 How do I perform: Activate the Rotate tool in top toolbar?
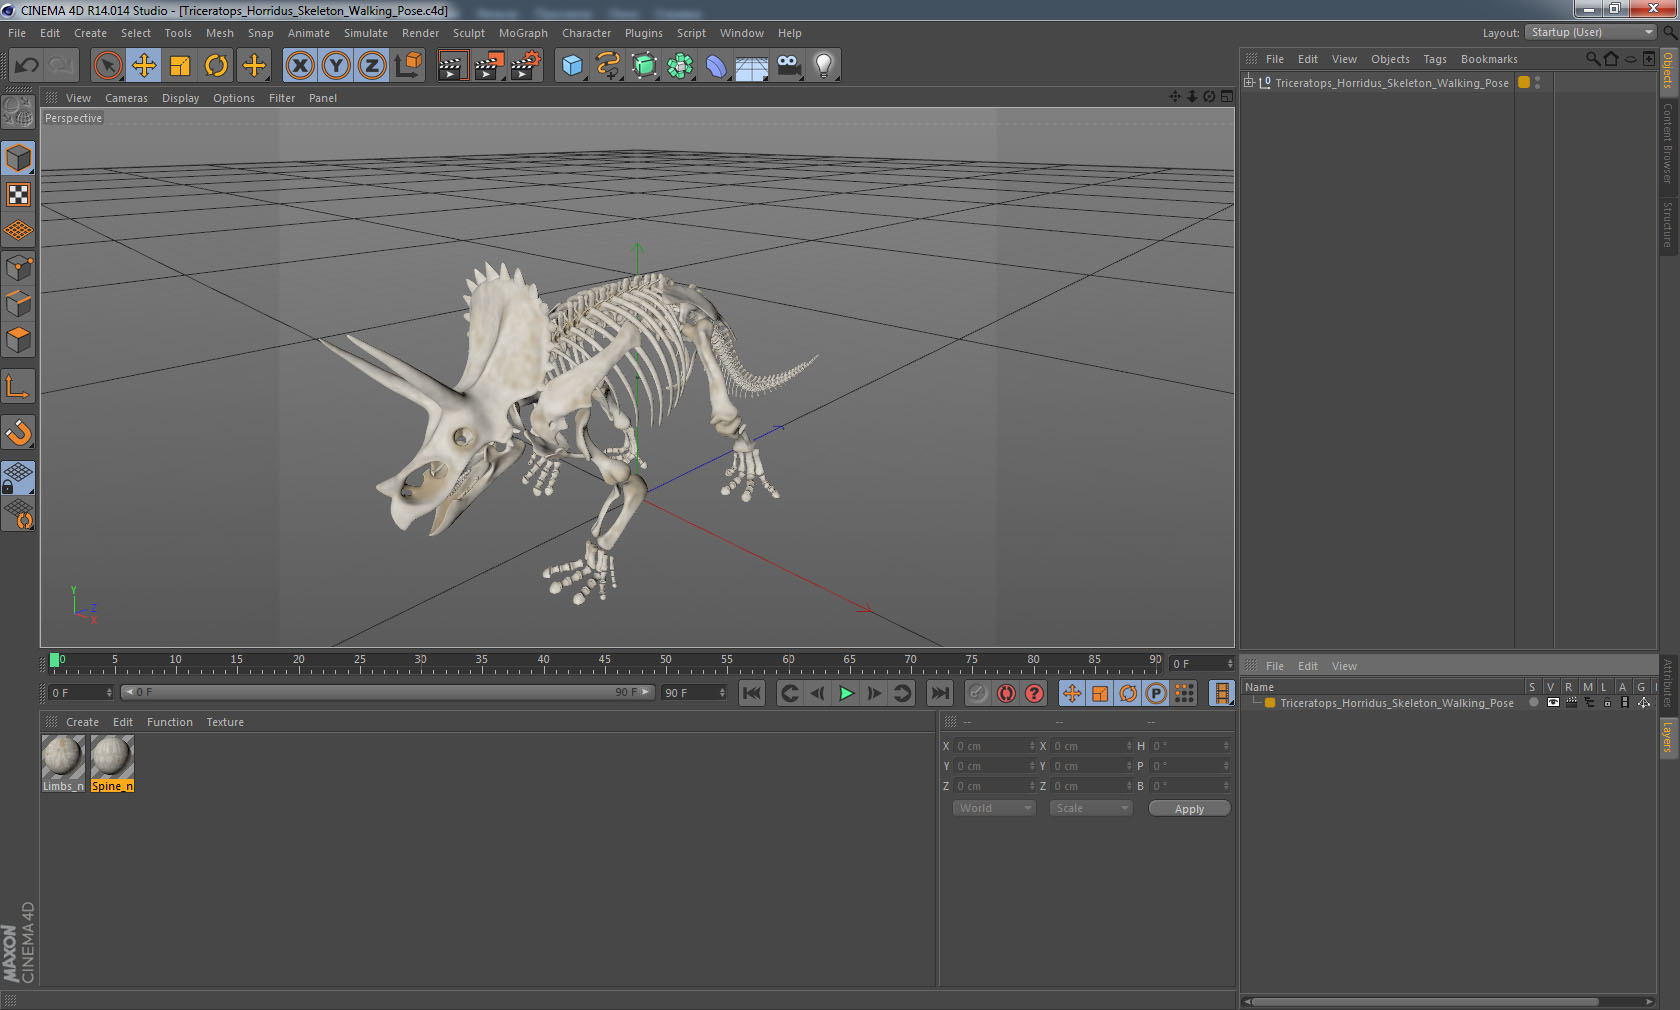216,66
